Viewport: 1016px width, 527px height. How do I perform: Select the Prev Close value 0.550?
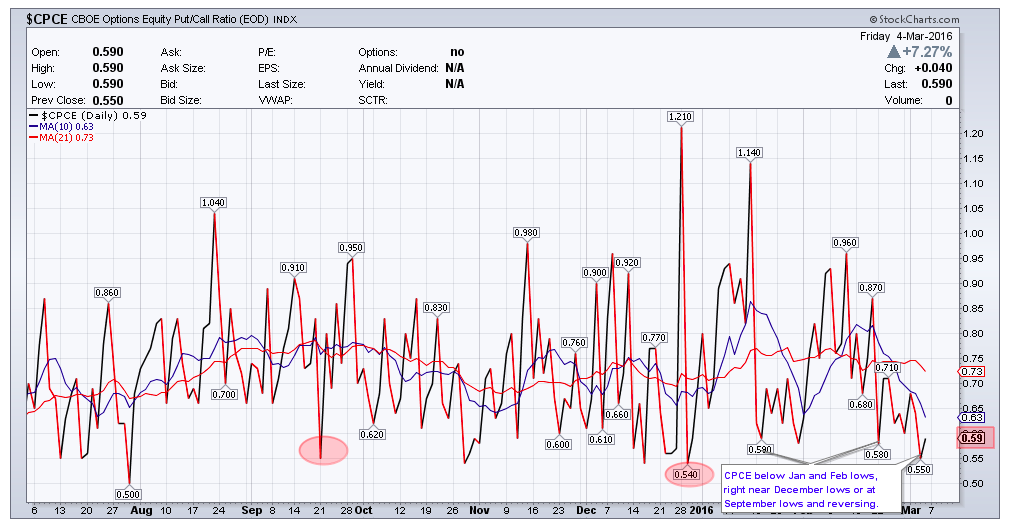click(108, 100)
